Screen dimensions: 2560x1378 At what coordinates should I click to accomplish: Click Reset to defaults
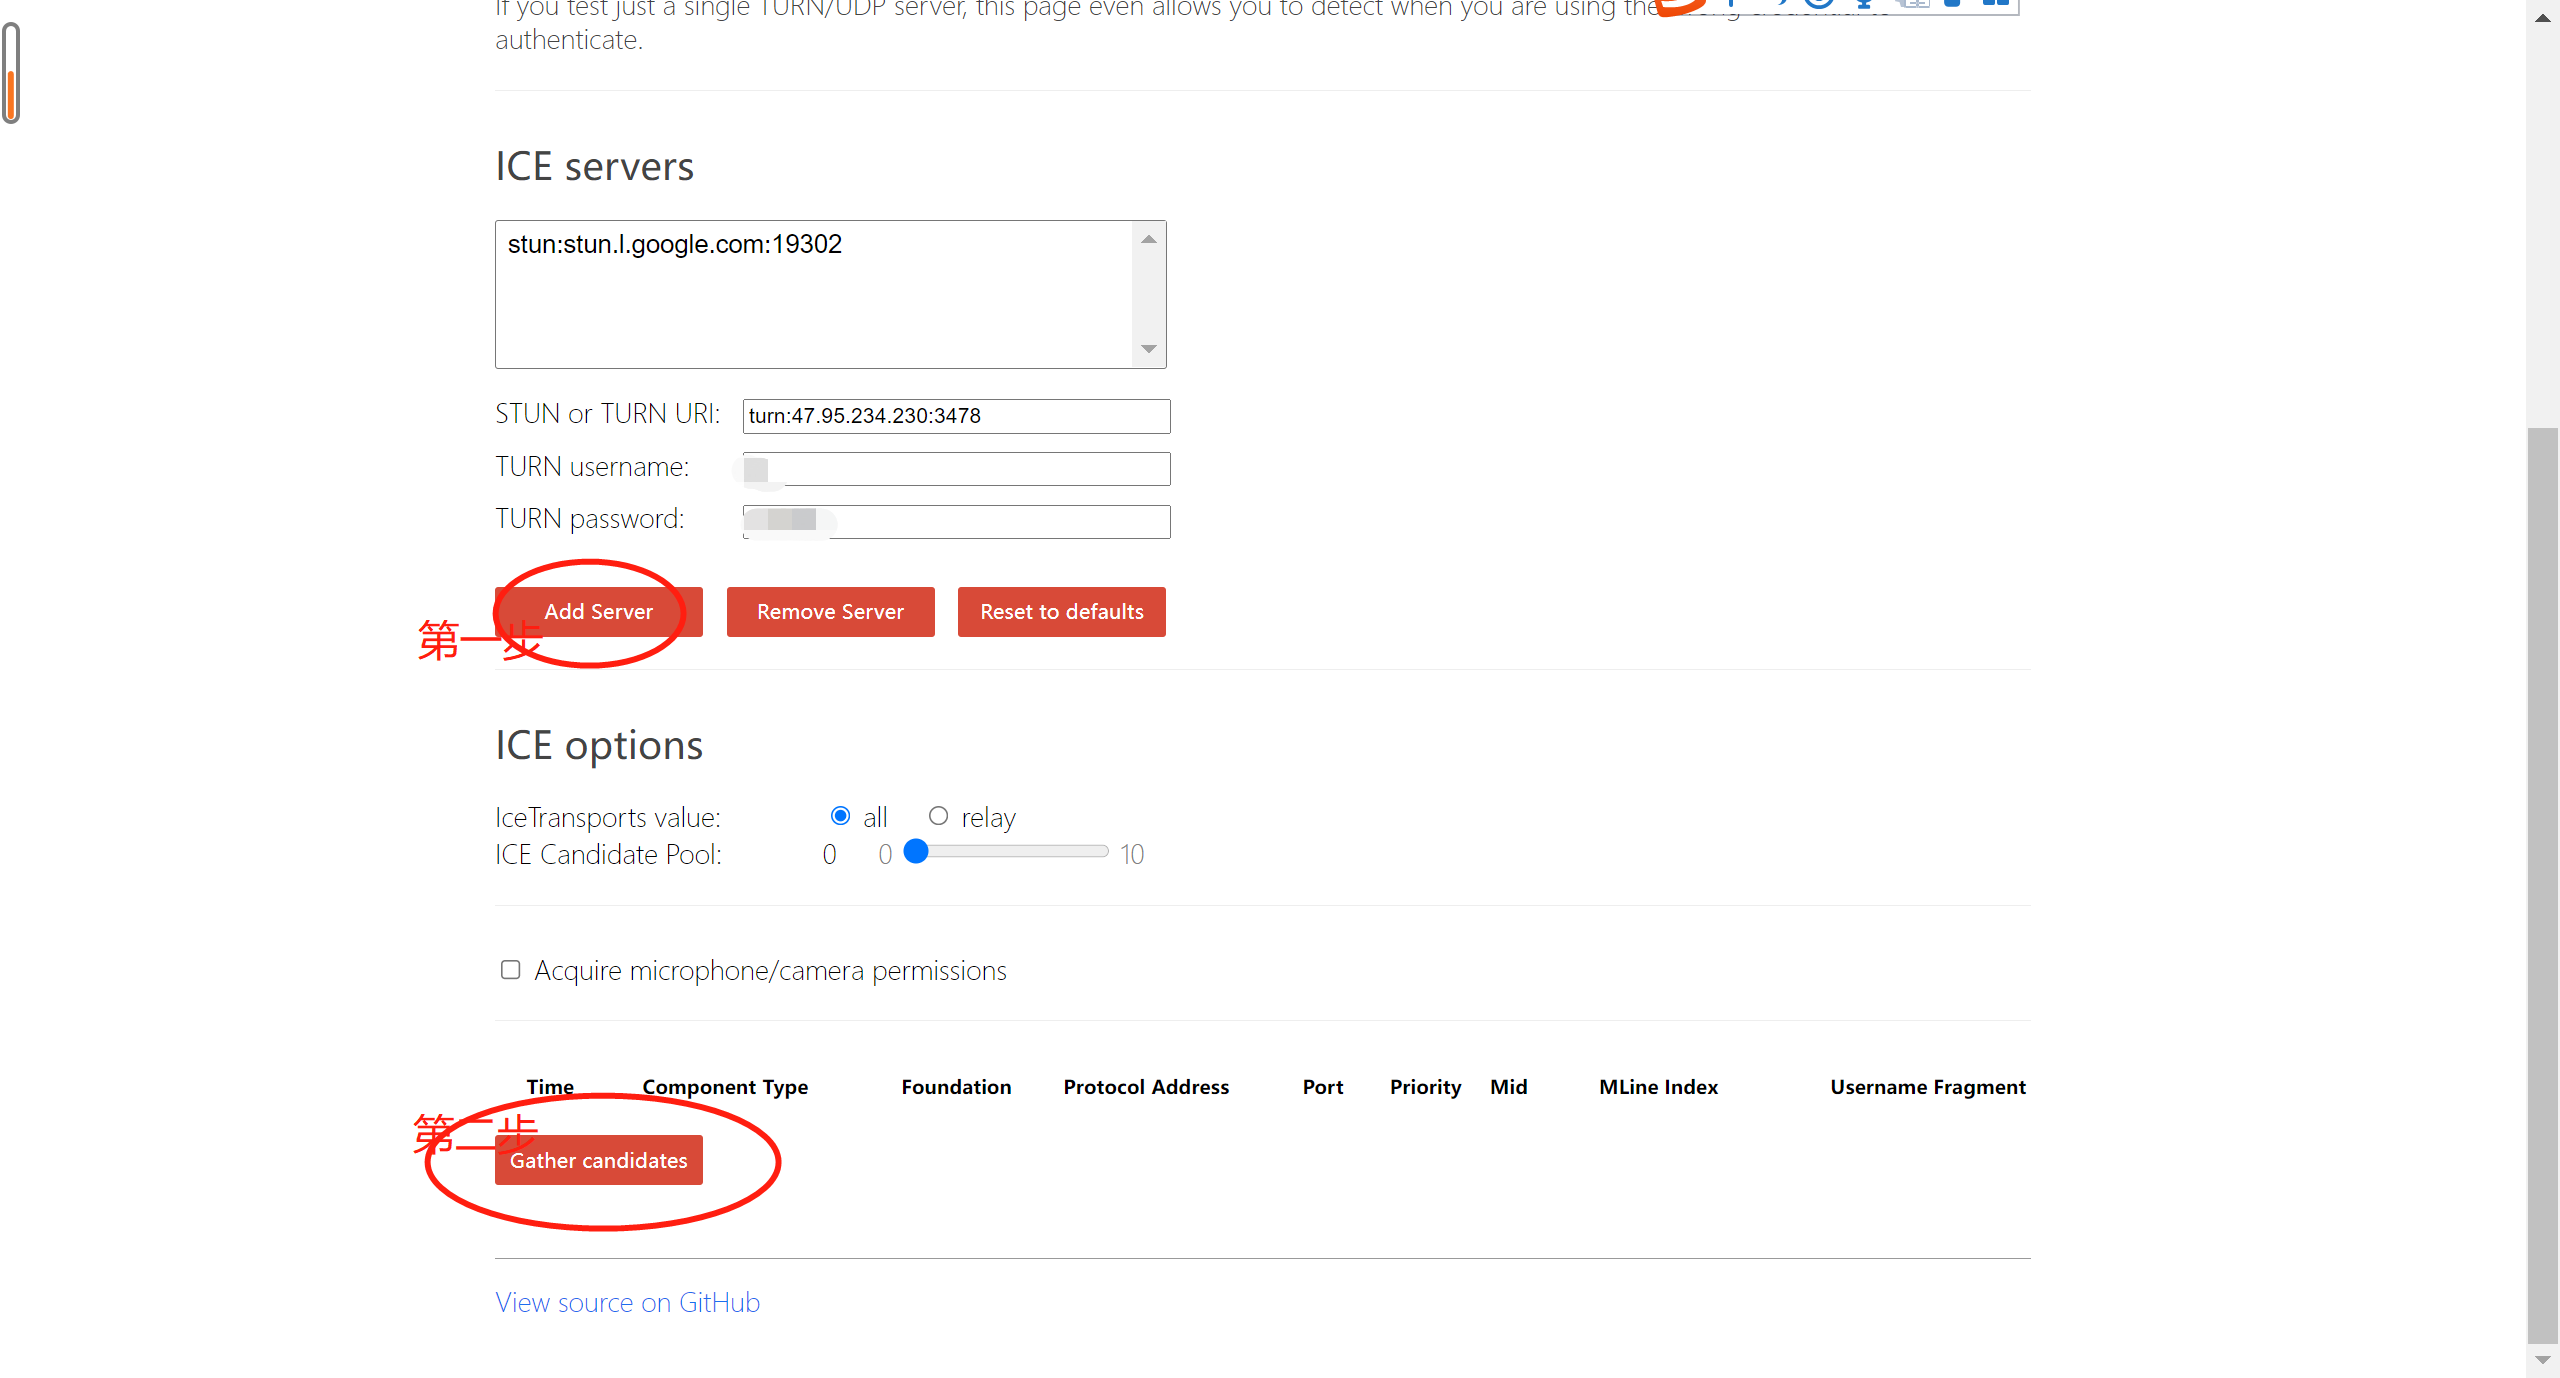[1061, 612]
